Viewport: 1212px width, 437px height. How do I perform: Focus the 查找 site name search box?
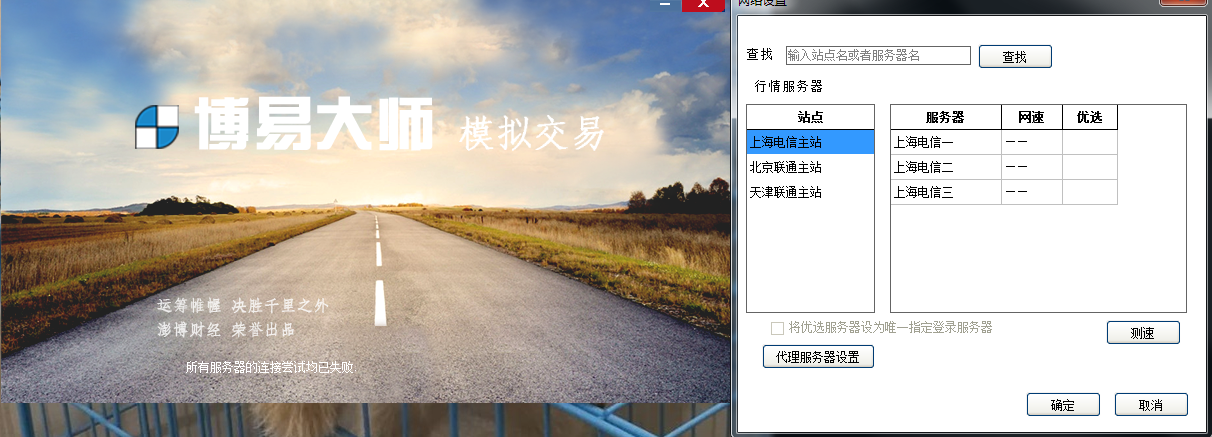coord(877,56)
